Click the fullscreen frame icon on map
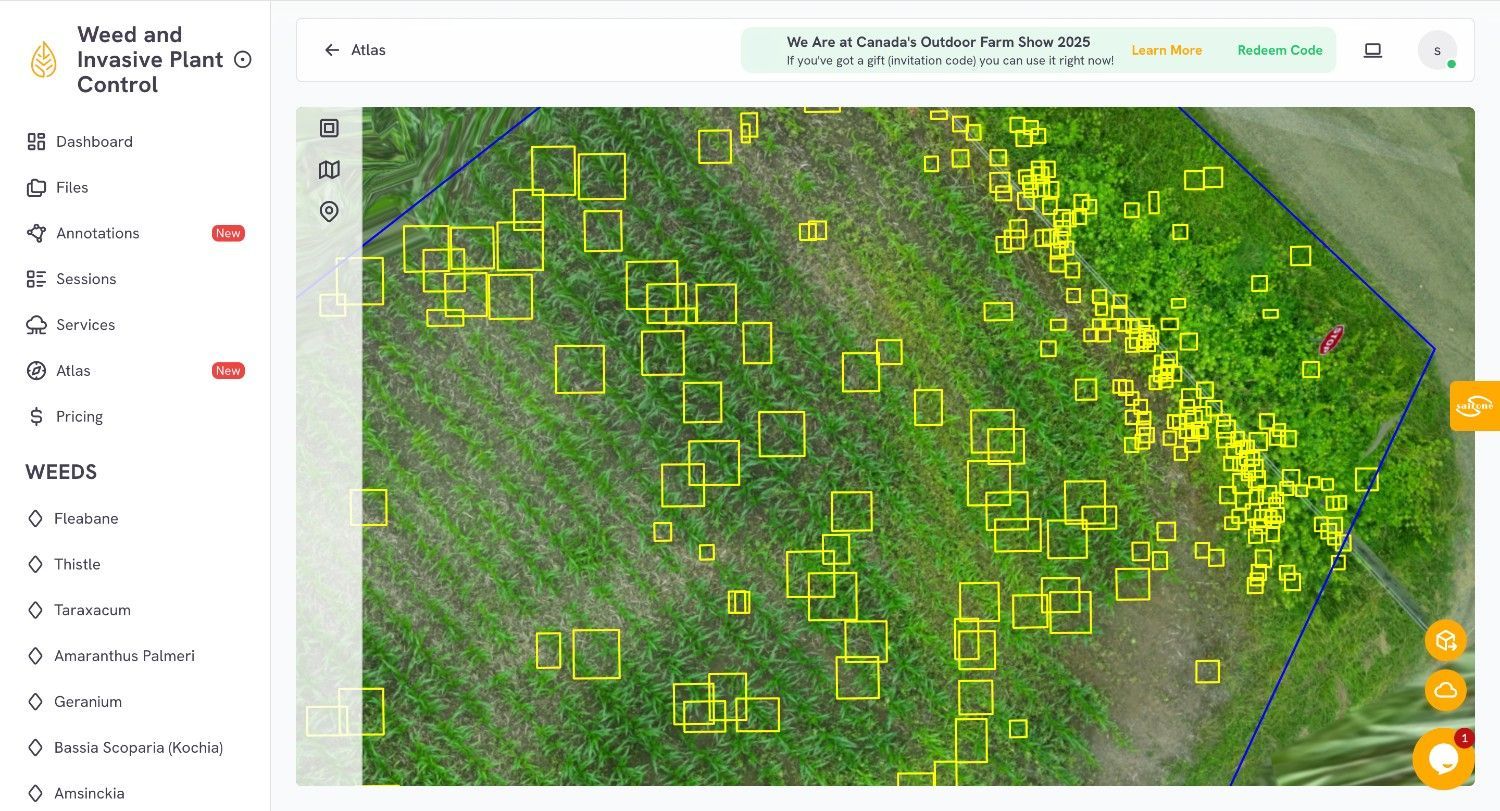Image resolution: width=1500 pixels, height=811 pixels. click(x=329, y=128)
